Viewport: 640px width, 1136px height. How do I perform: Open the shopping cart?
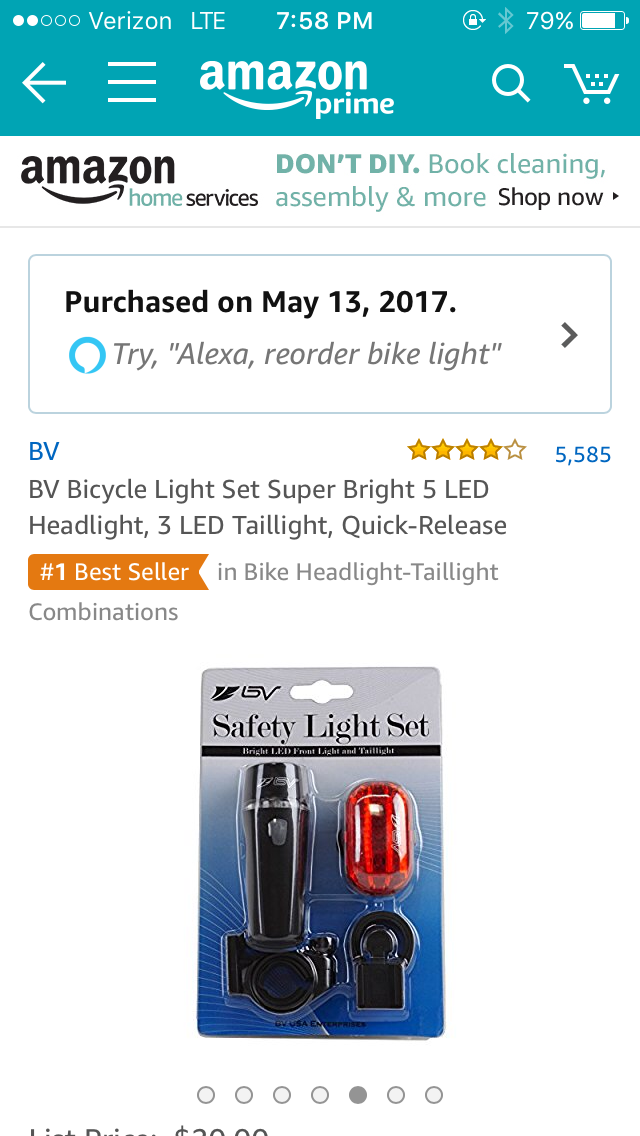(x=592, y=84)
